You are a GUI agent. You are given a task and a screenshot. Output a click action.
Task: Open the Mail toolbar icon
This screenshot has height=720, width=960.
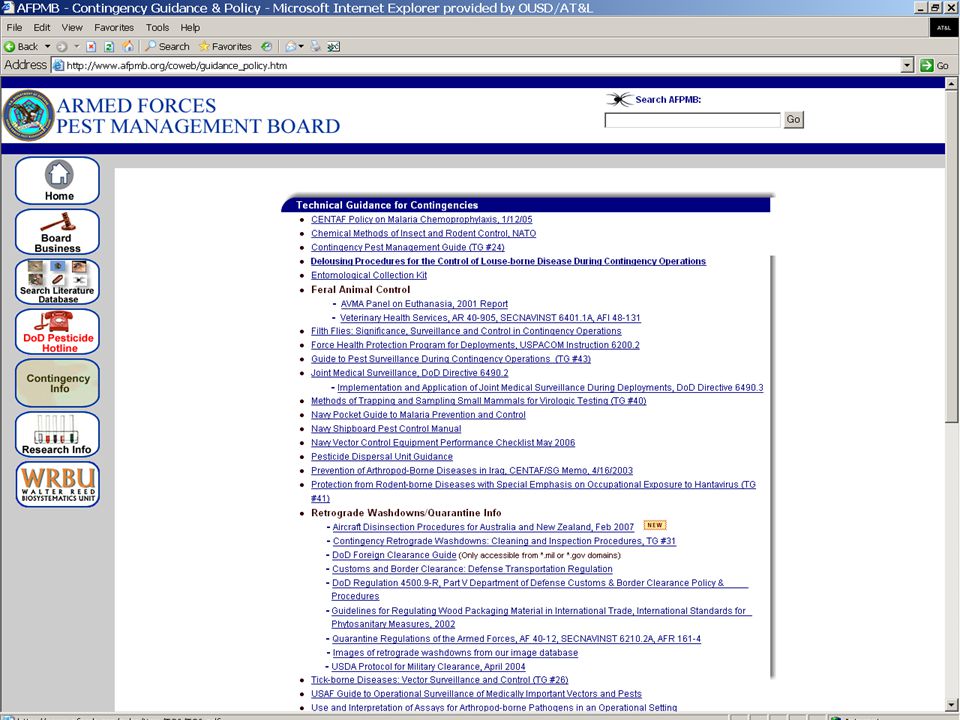(x=291, y=47)
